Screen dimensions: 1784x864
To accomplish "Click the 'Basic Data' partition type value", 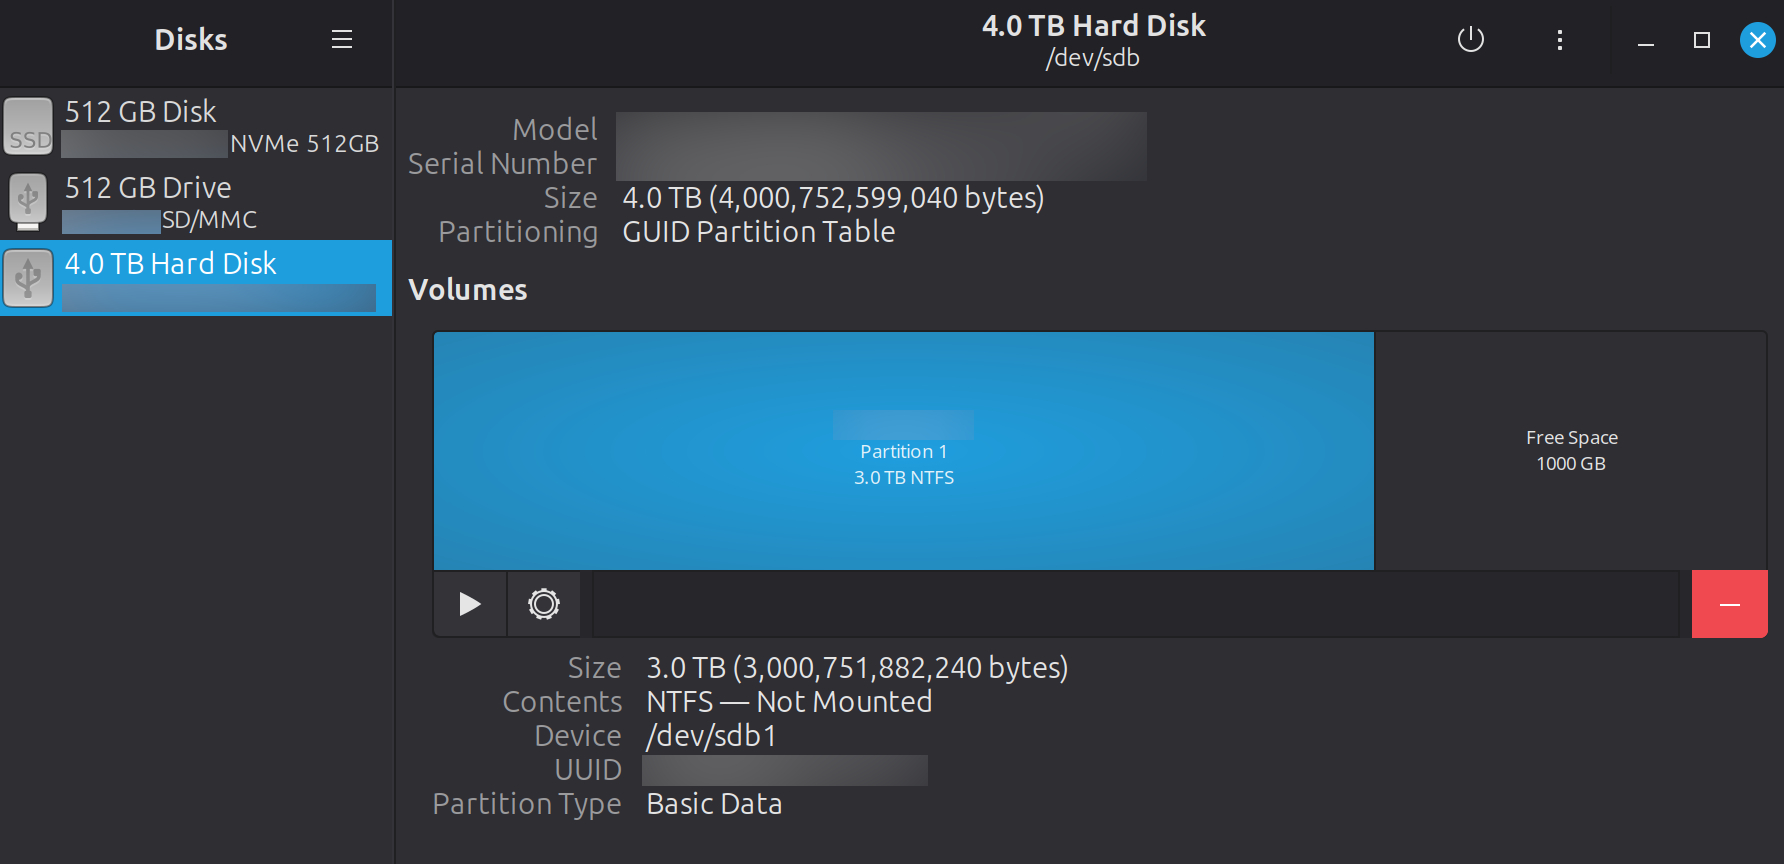I will point(714,804).
